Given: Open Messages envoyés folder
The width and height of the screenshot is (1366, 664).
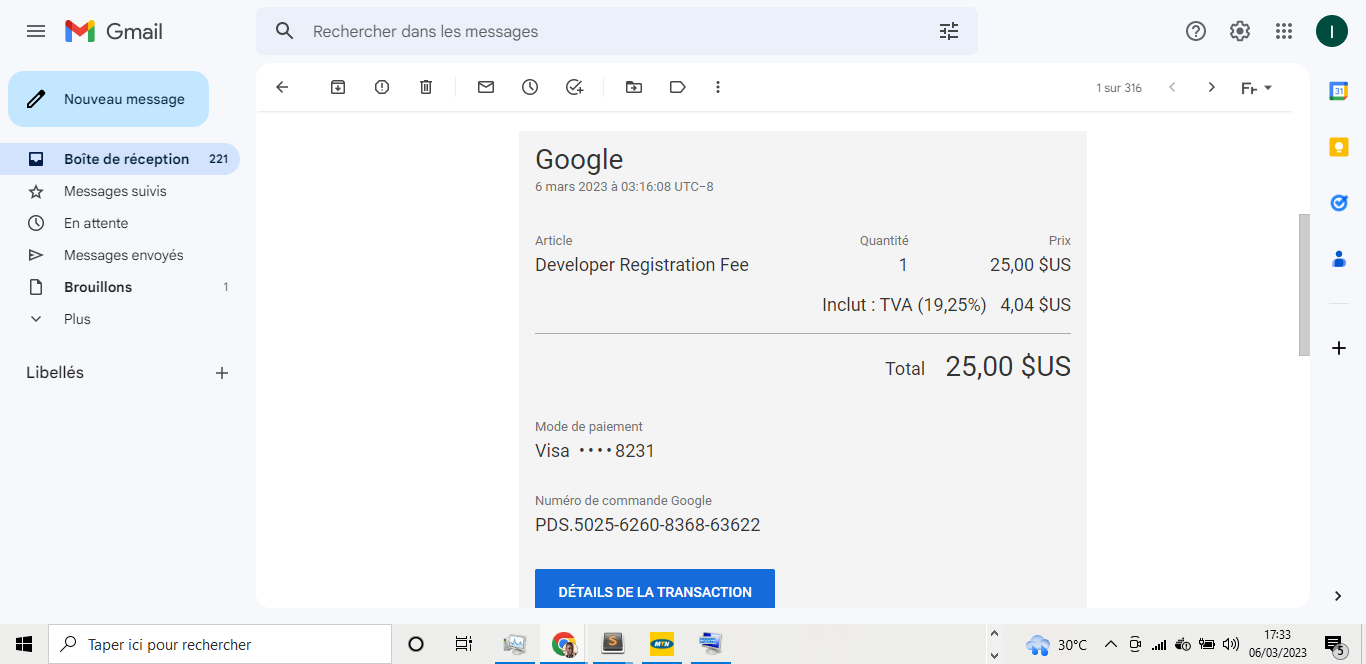Looking at the screenshot, I should click(120, 255).
